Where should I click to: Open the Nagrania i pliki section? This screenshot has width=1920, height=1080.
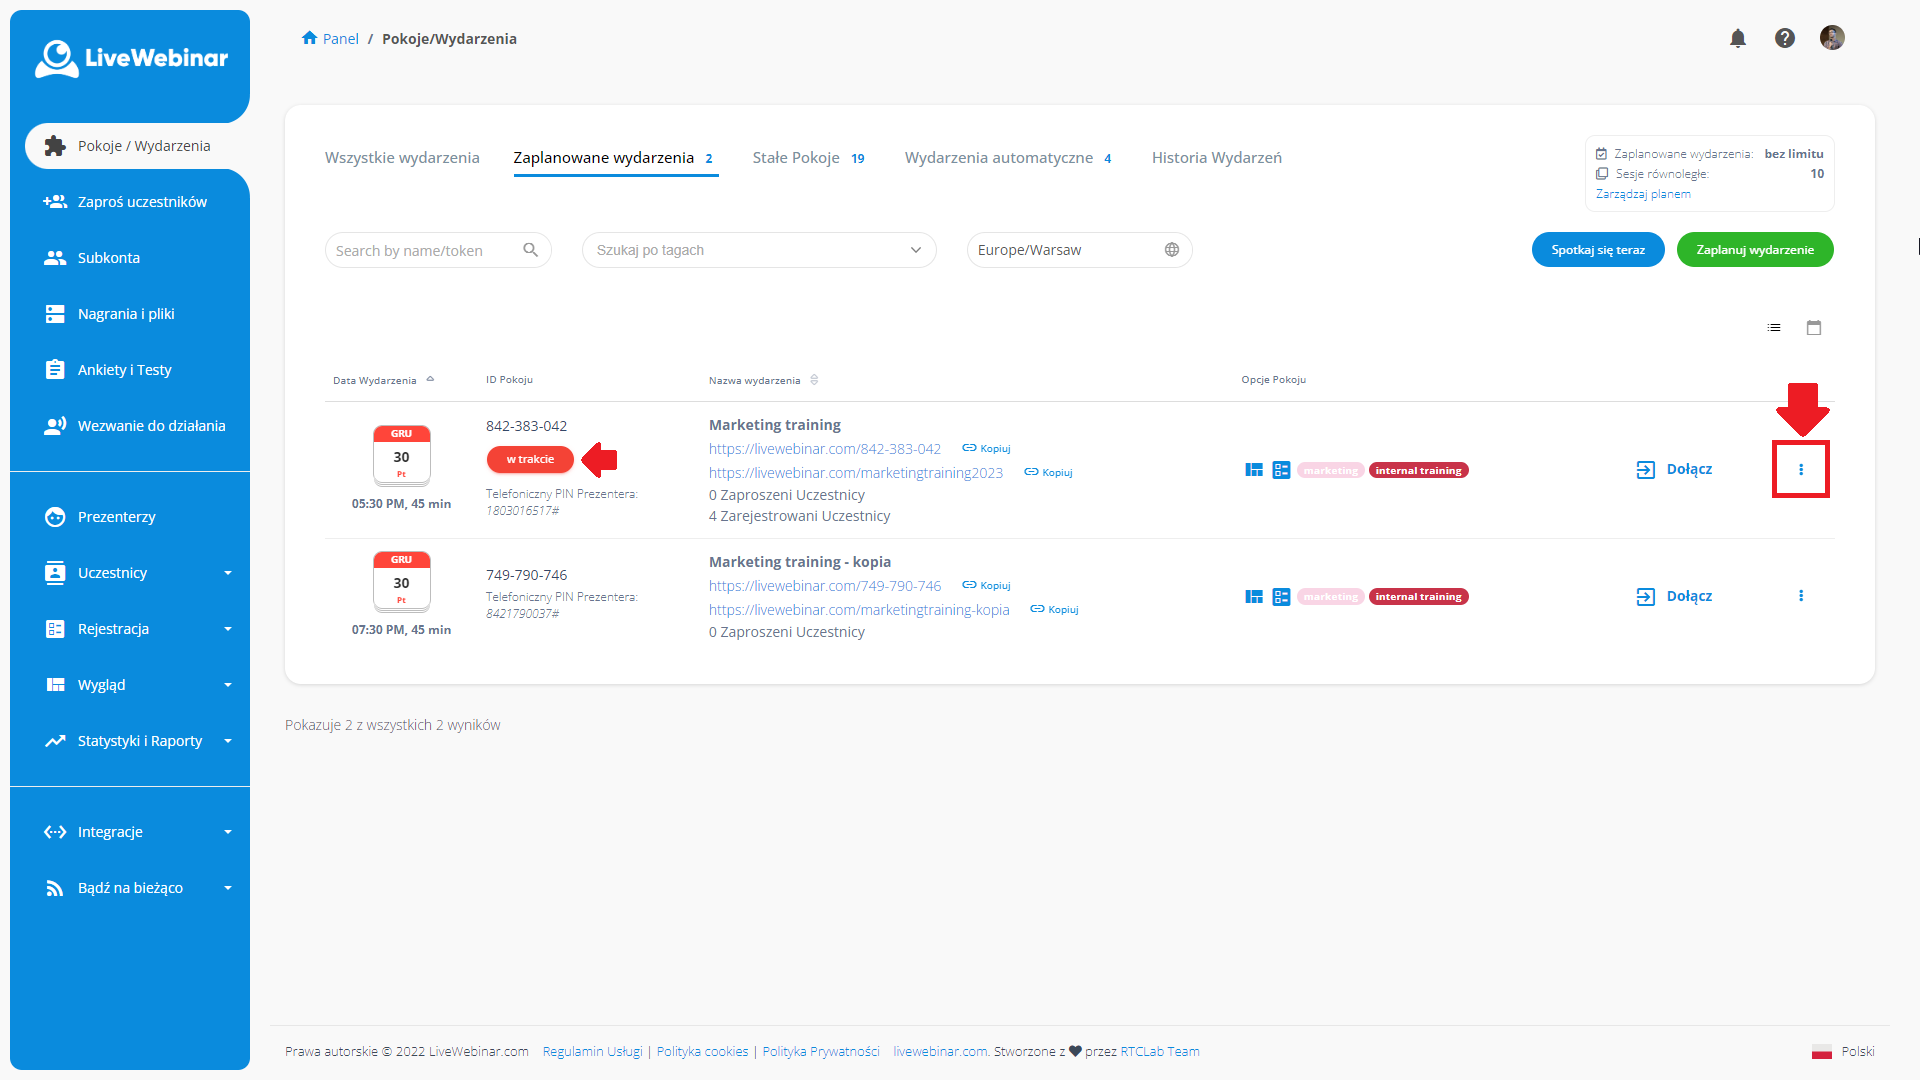126,313
